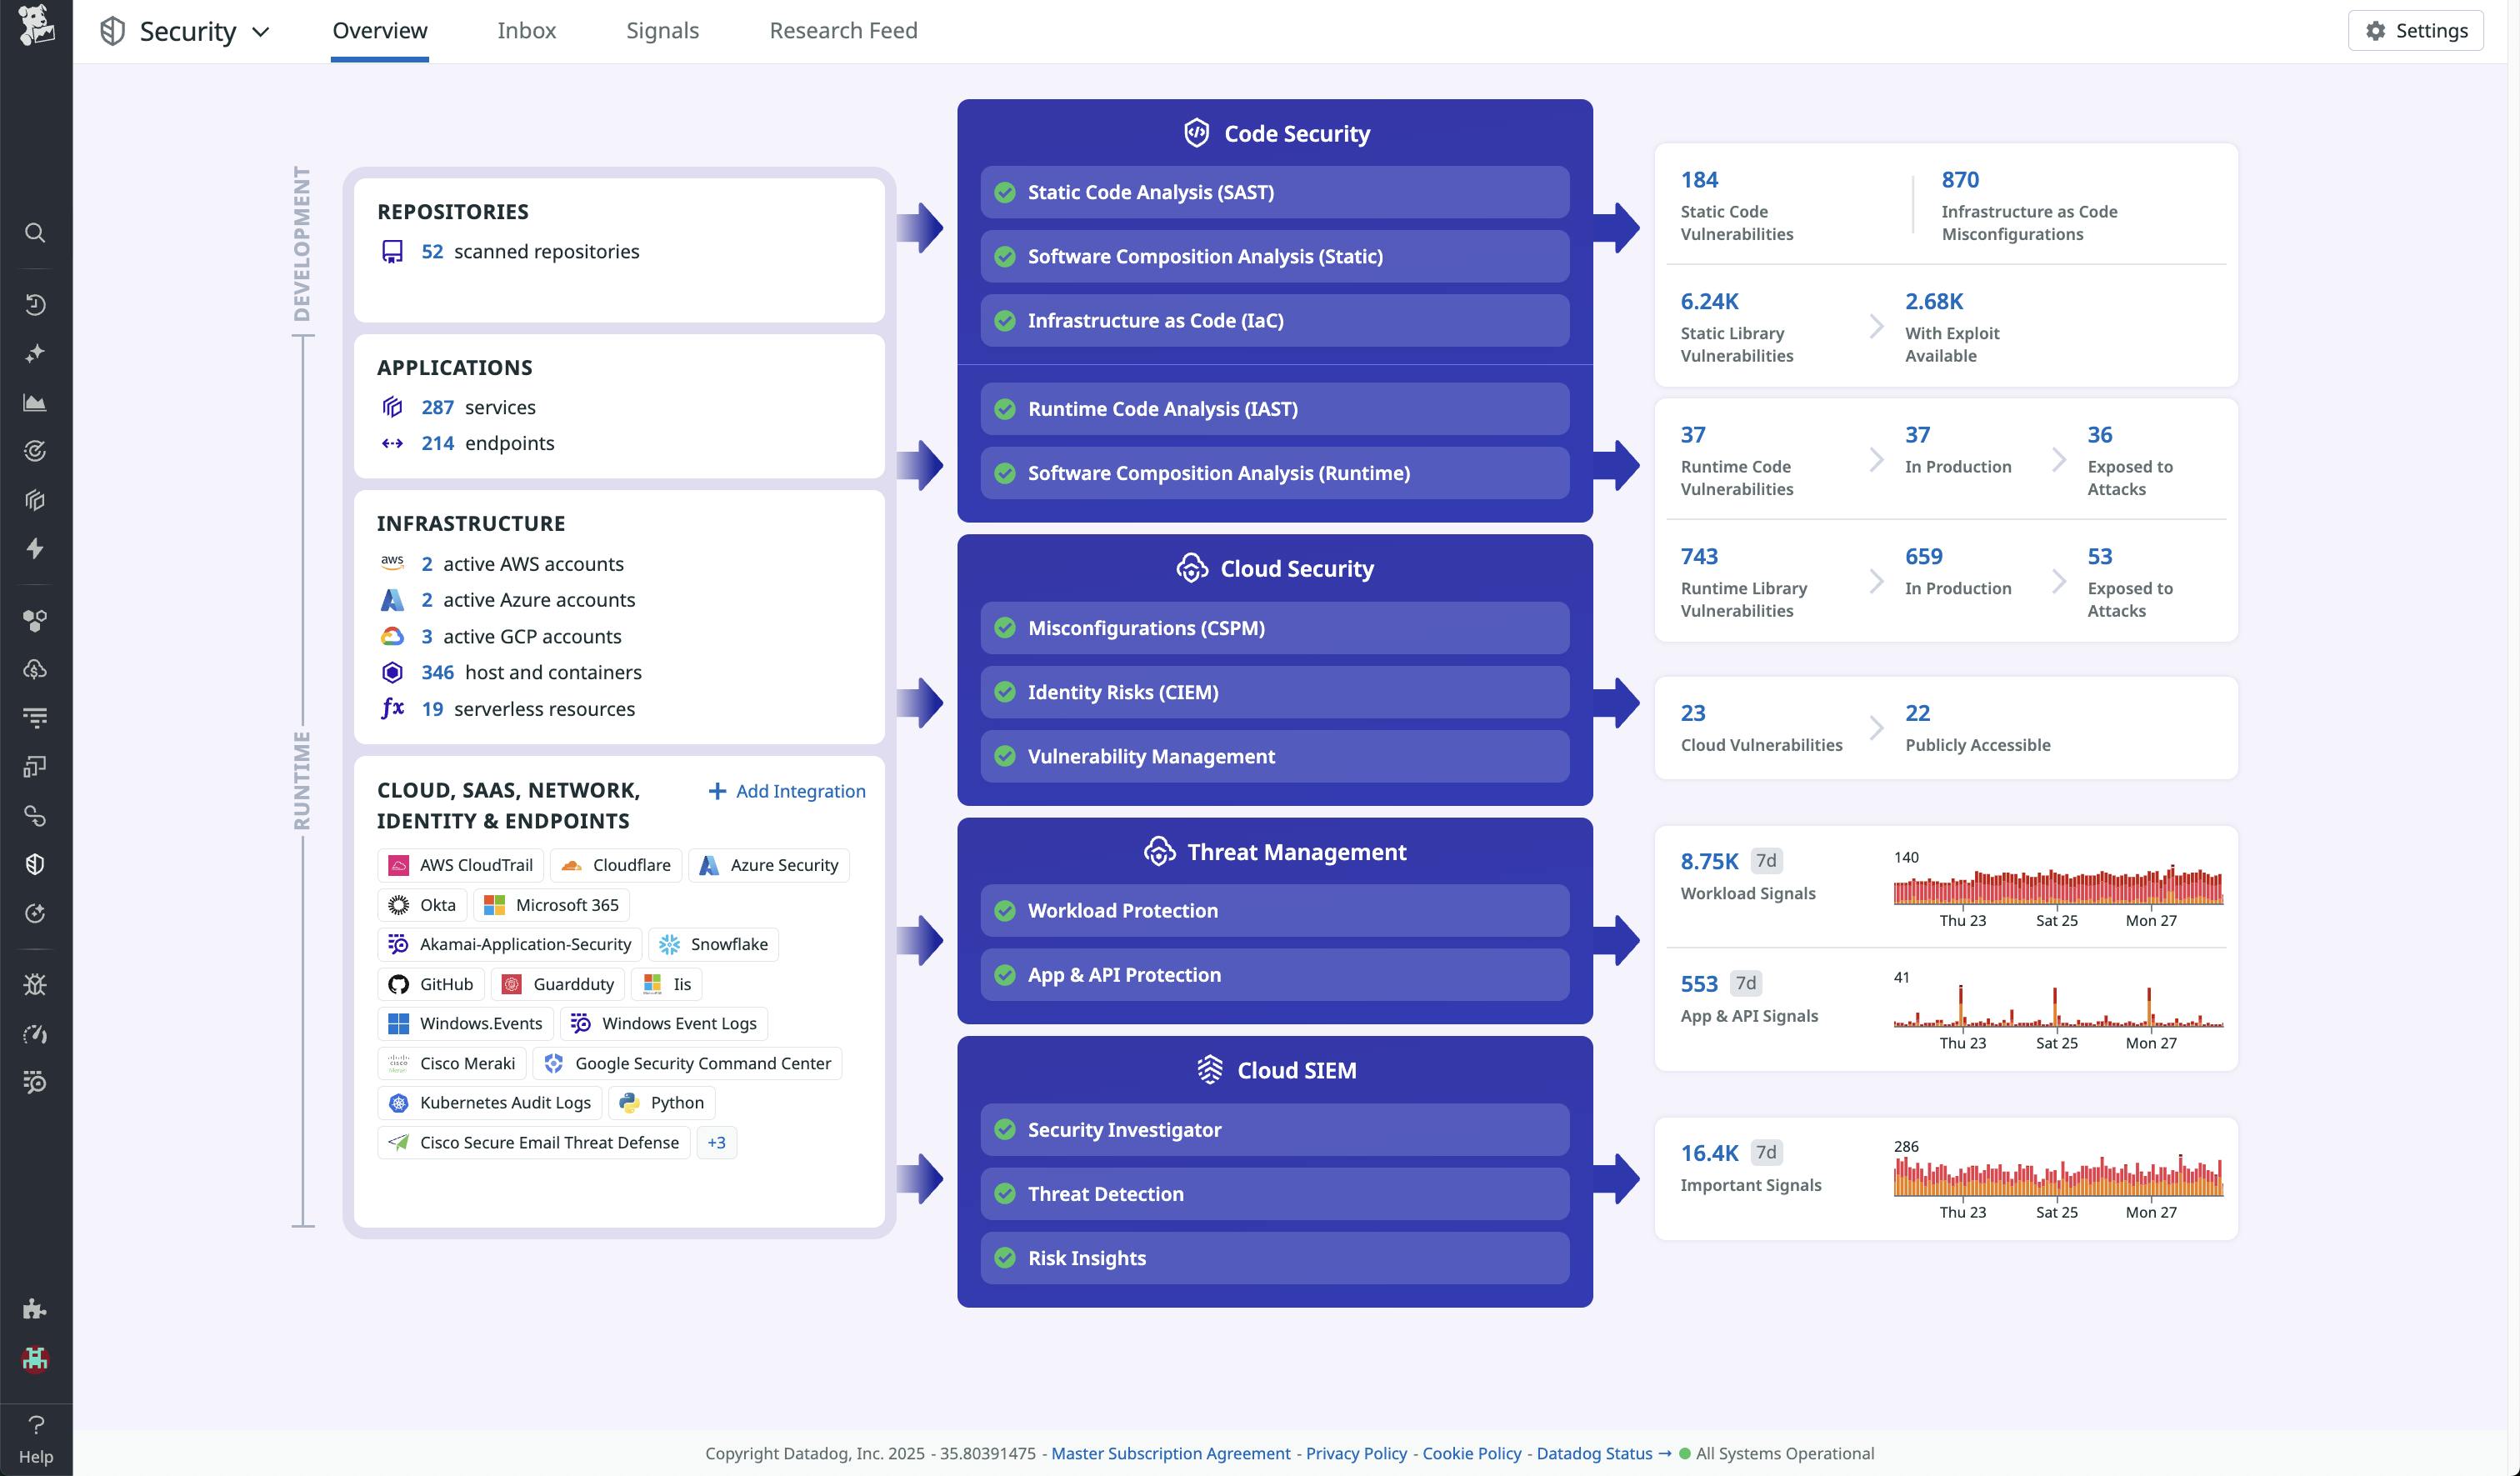Open the Signals tab

(662, 30)
